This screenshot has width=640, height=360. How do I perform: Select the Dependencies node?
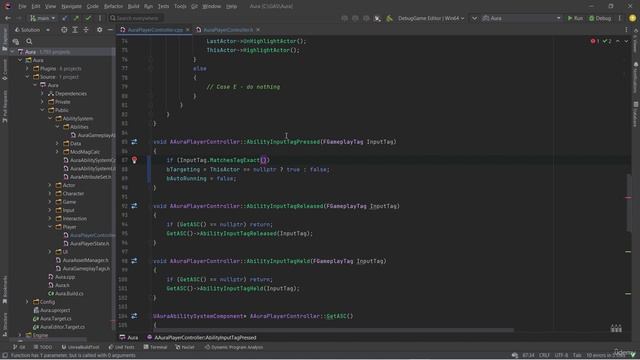tap(71, 93)
